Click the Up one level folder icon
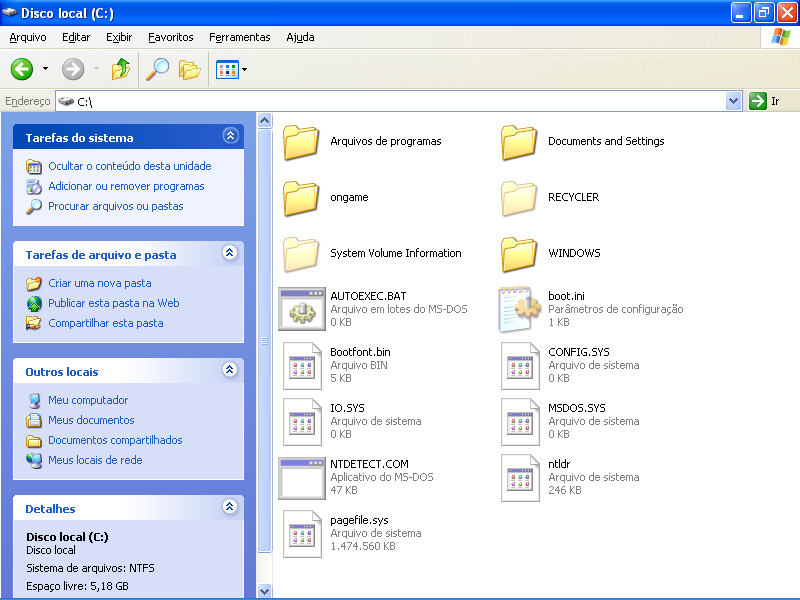The width and height of the screenshot is (800, 600). 121,69
